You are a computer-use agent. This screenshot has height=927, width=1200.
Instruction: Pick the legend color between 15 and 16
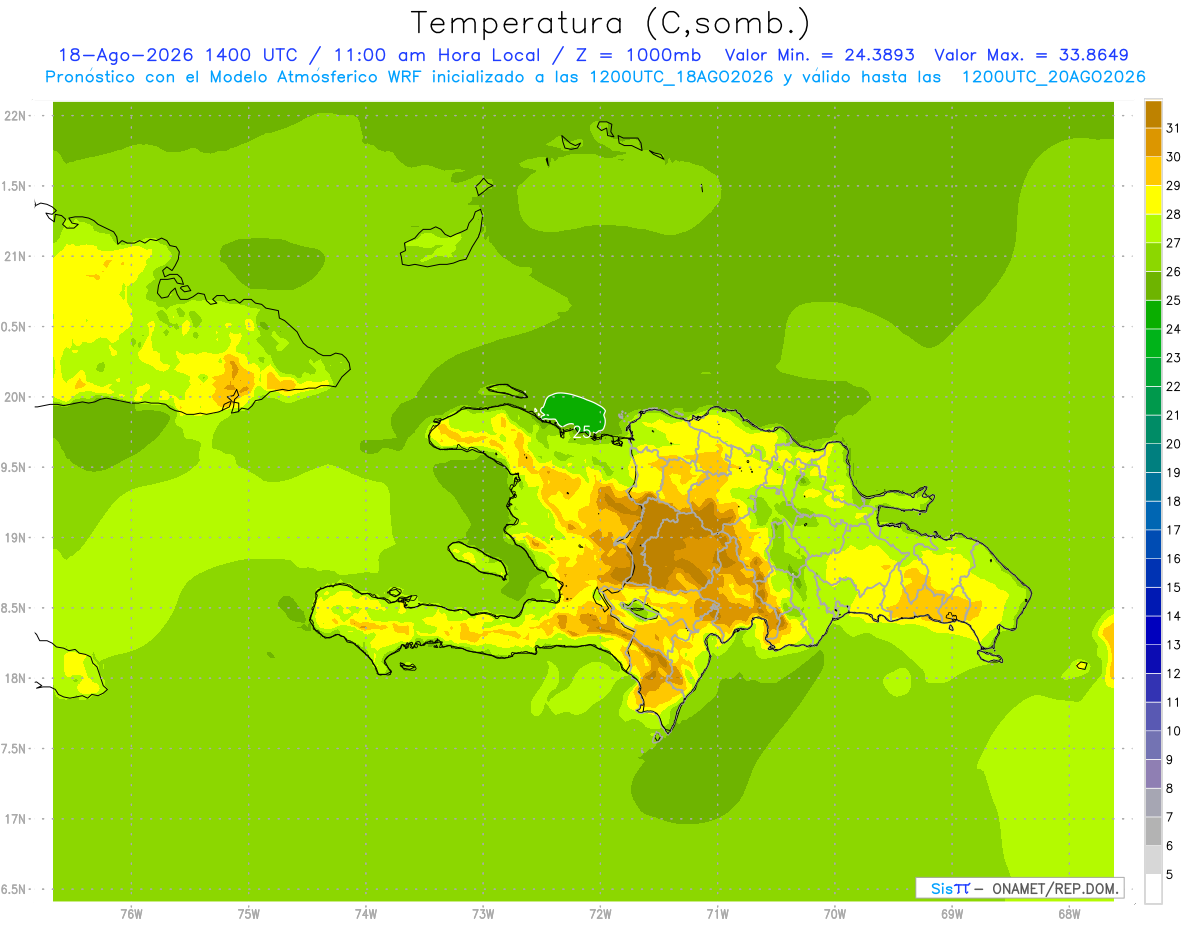click(x=1153, y=573)
